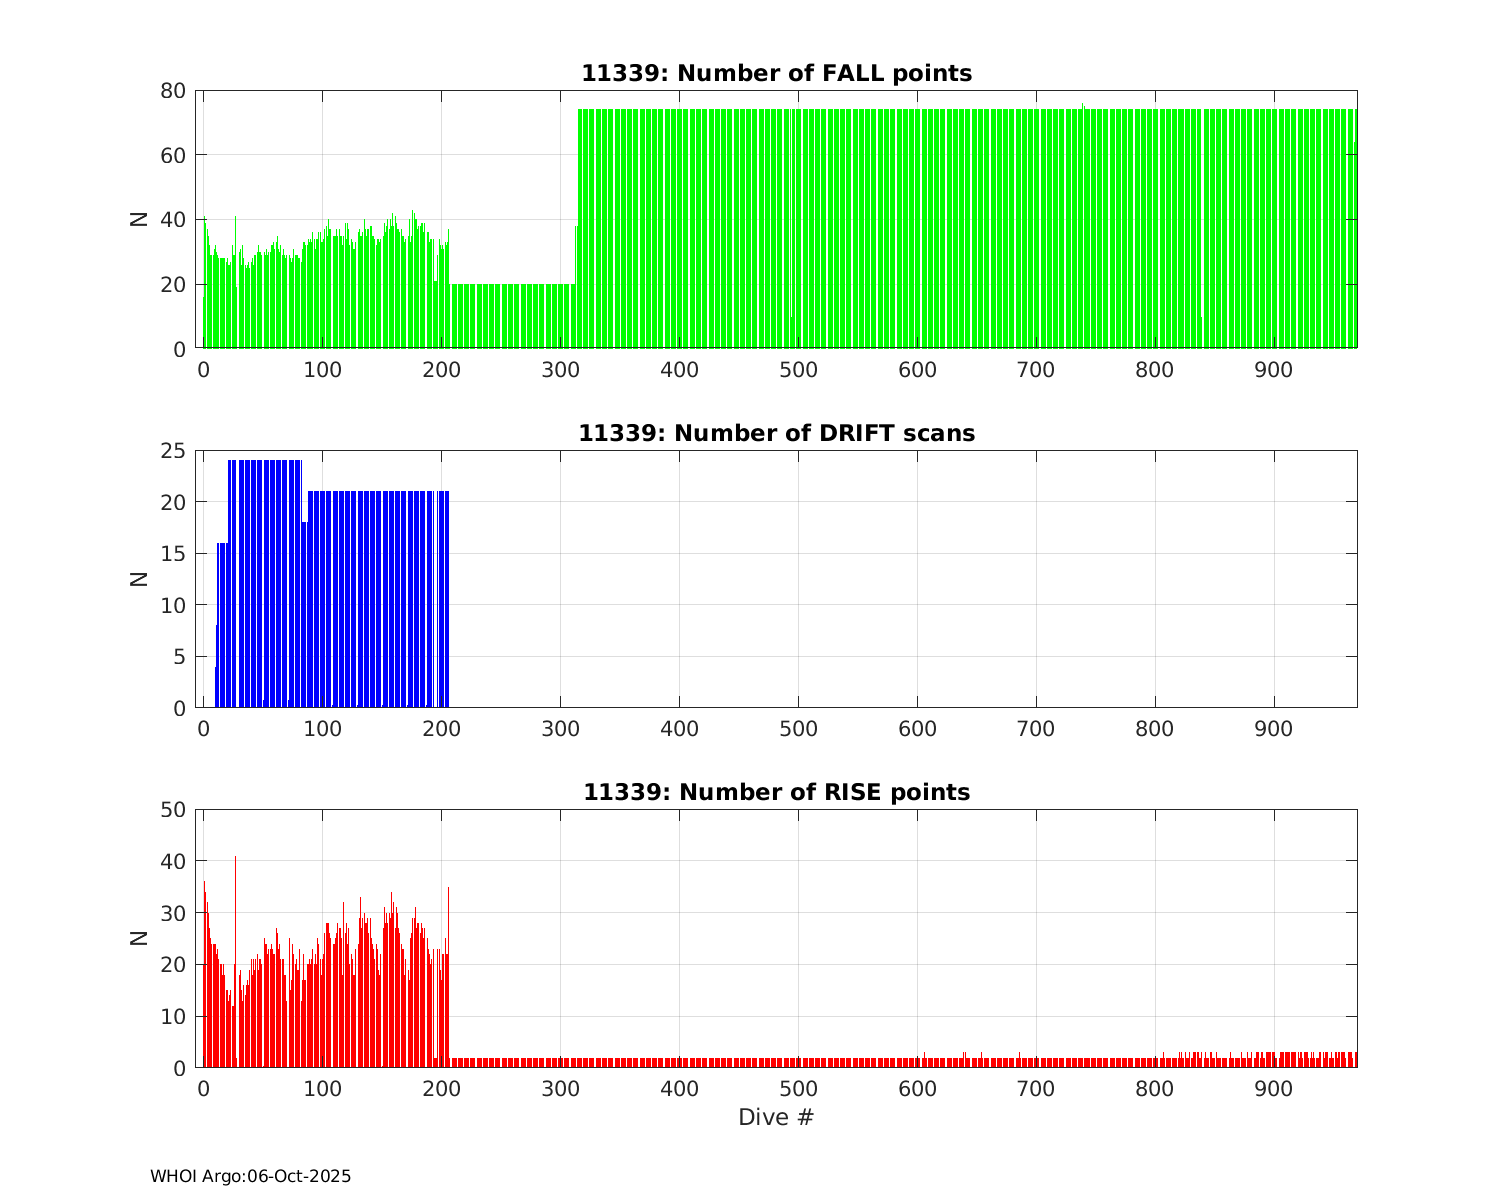Click the N y-axis label of RISE chart
Image resolution: width=1500 pixels, height=1200 pixels.
pos(140,938)
